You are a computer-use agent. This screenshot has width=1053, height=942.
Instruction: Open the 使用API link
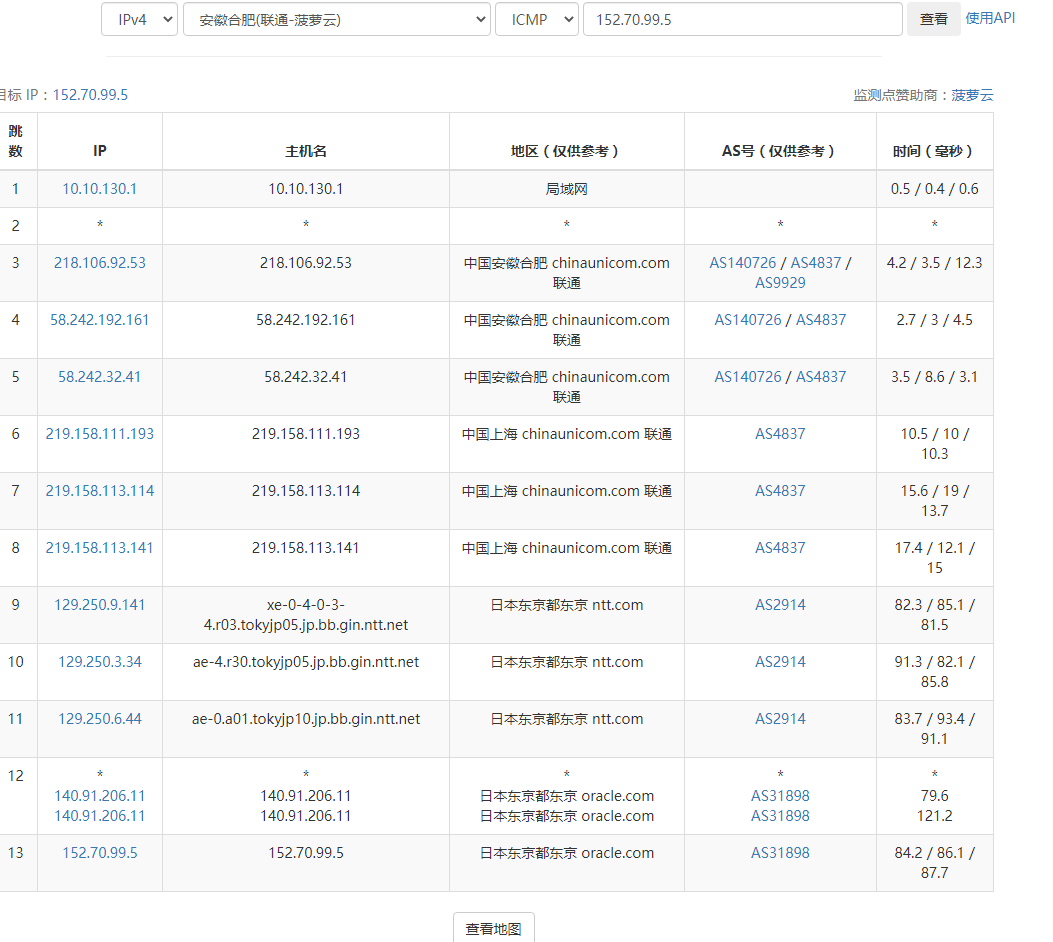pos(990,18)
